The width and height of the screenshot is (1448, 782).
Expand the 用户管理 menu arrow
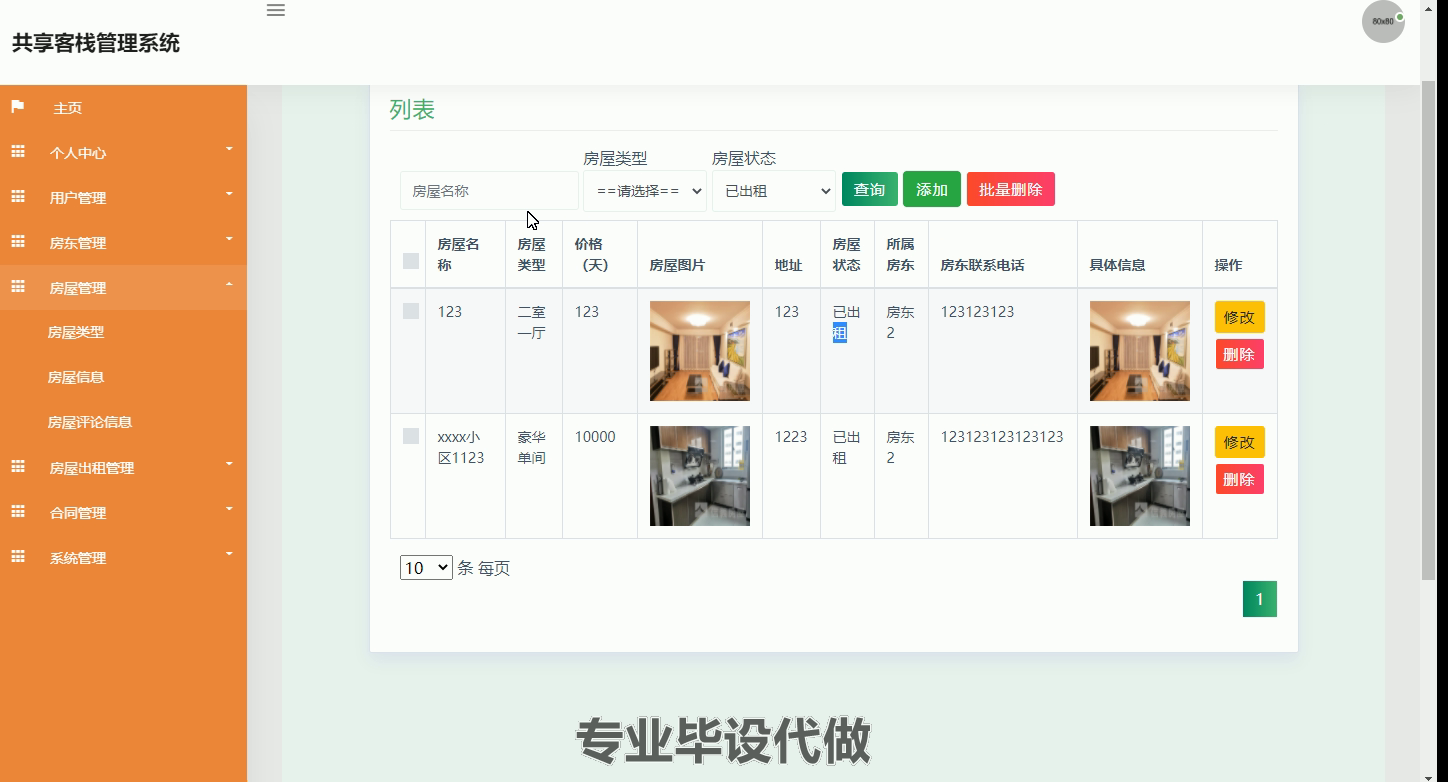point(229,194)
